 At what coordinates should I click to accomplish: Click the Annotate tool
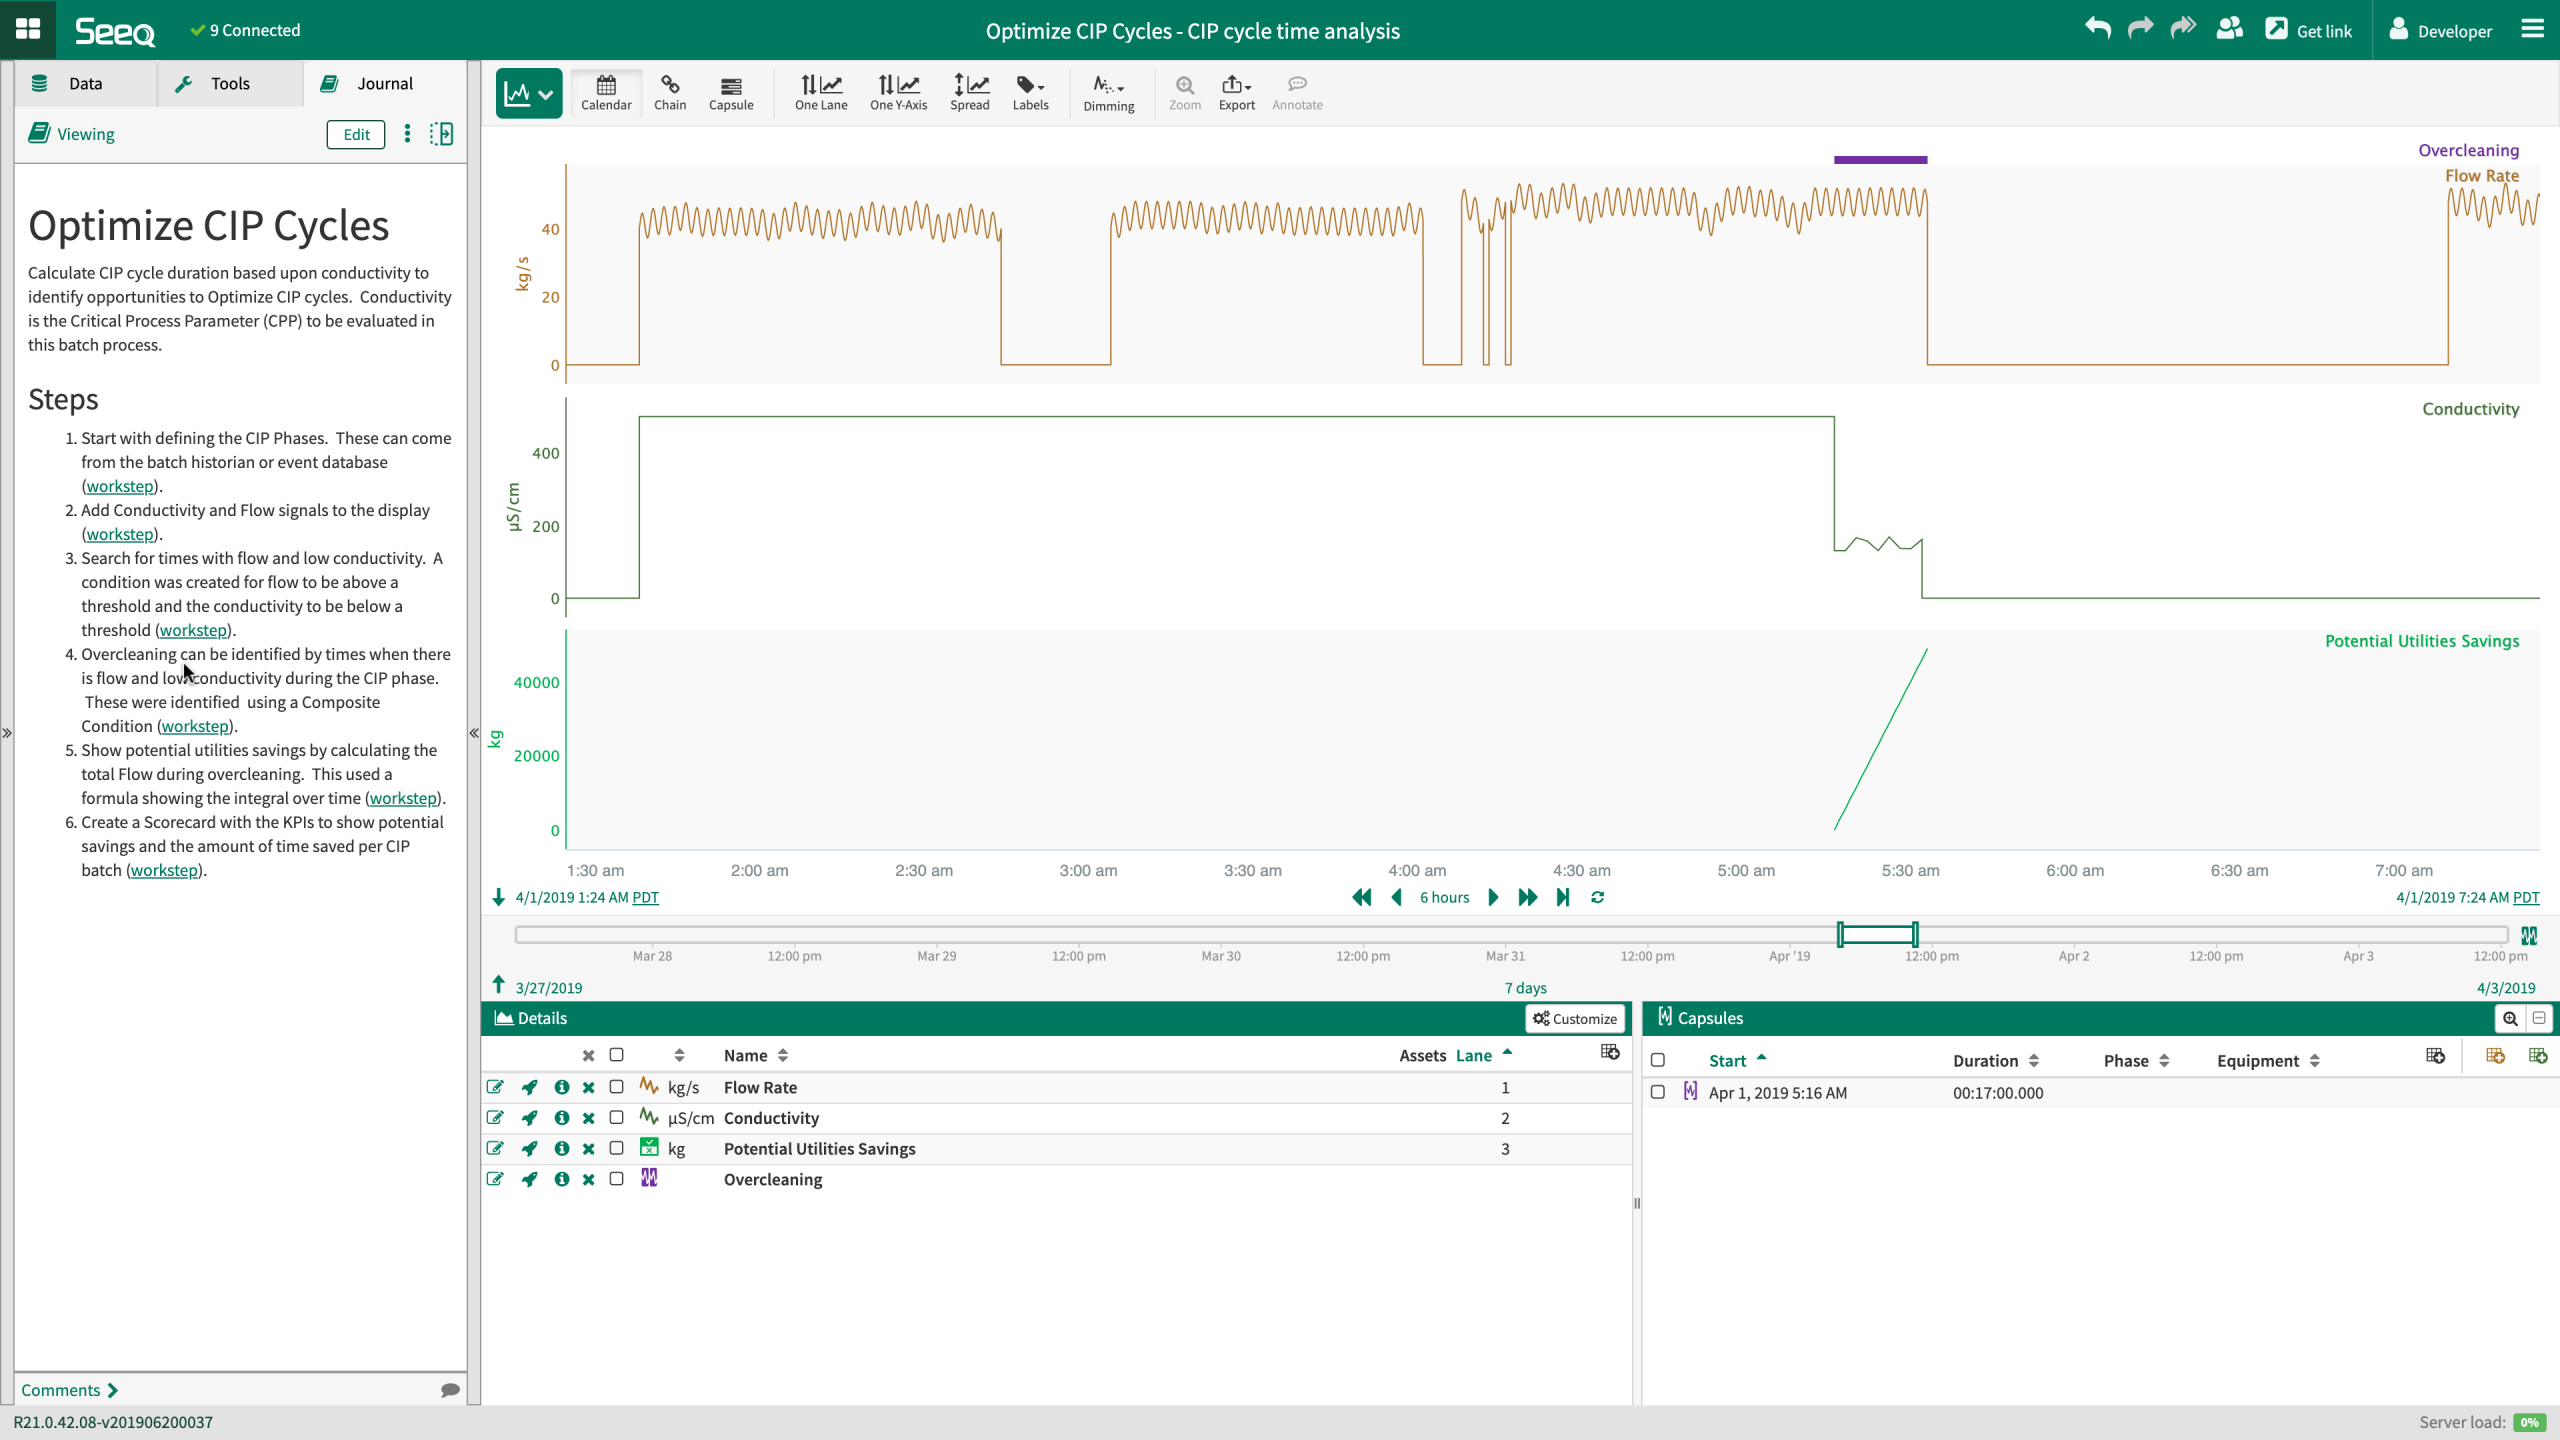[x=1297, y=93]
